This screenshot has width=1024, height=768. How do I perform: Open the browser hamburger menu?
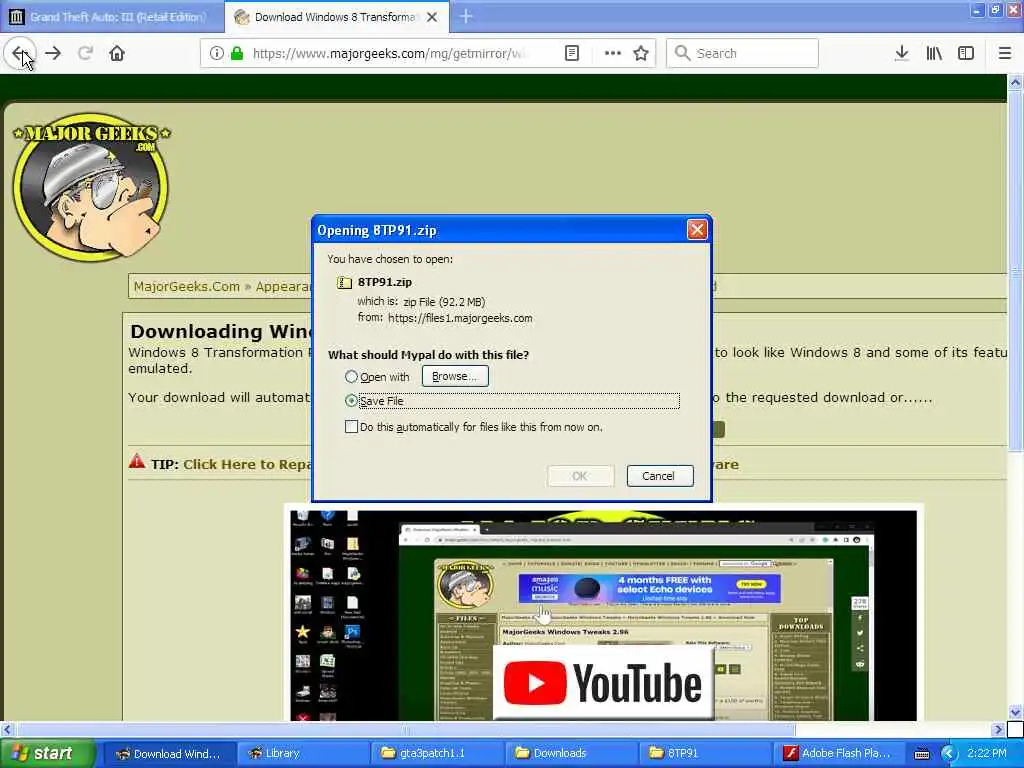(1004, 54)
